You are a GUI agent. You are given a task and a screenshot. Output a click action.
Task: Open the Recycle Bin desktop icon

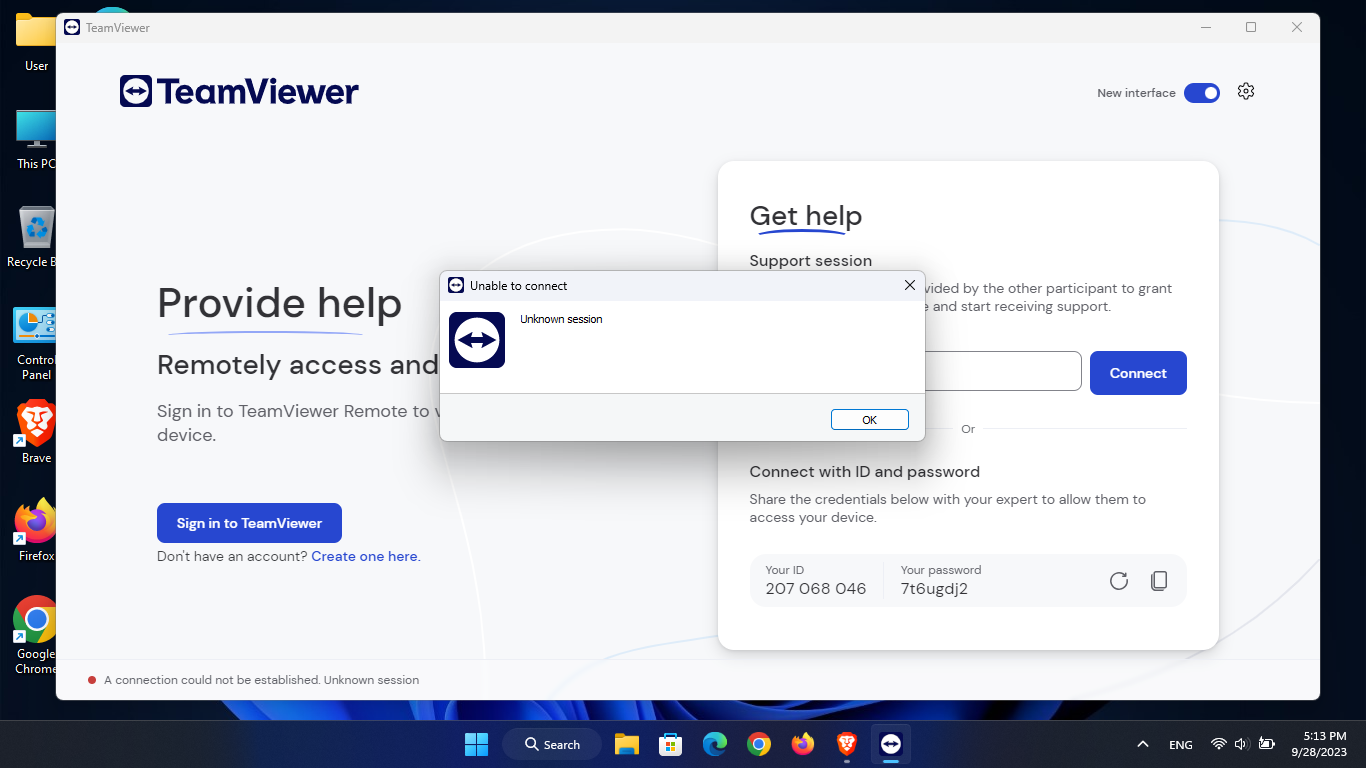pyautogui.click(x=35, y=228)
